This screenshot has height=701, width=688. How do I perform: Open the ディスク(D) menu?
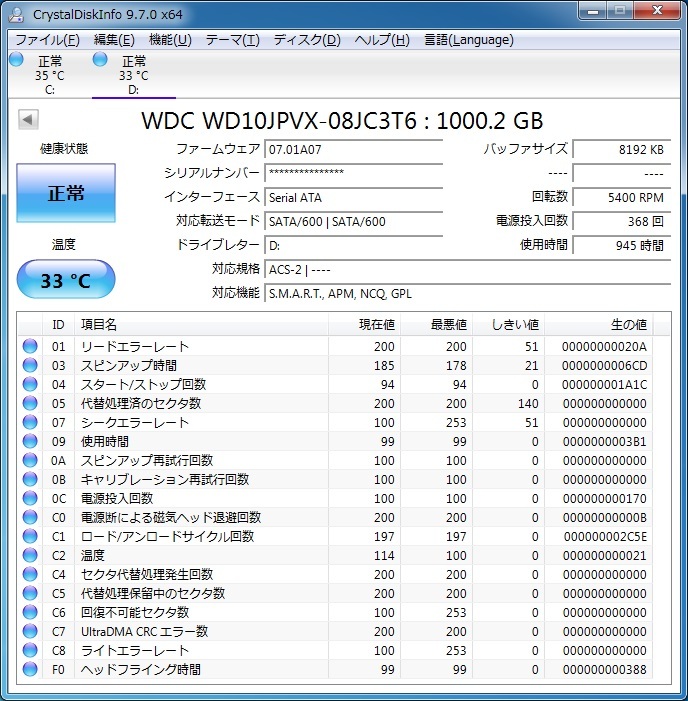click(x=307, y=40)
